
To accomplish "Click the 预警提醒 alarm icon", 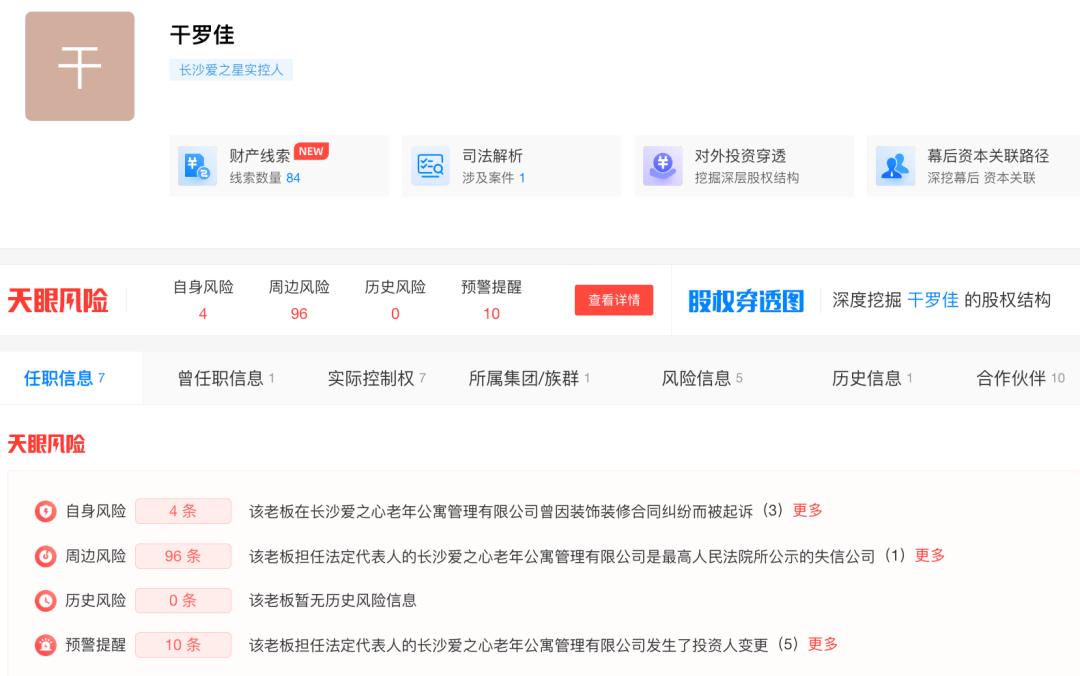I will [x=46, y=645].
